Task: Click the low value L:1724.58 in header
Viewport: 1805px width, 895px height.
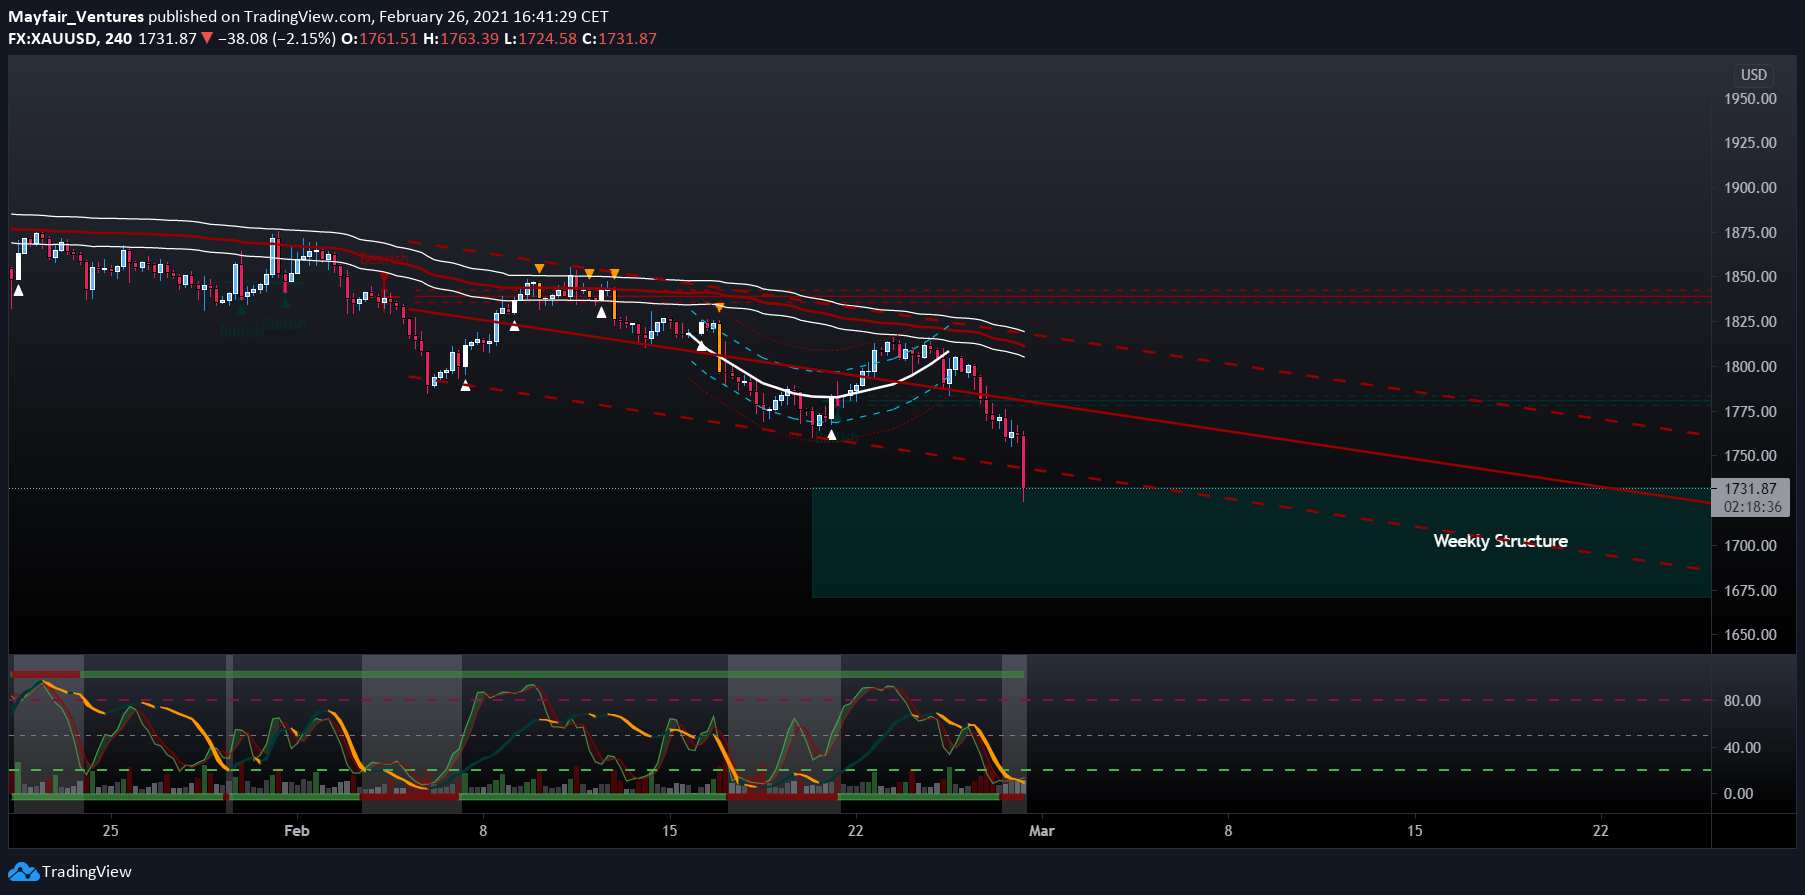Action: coord(540,39)
